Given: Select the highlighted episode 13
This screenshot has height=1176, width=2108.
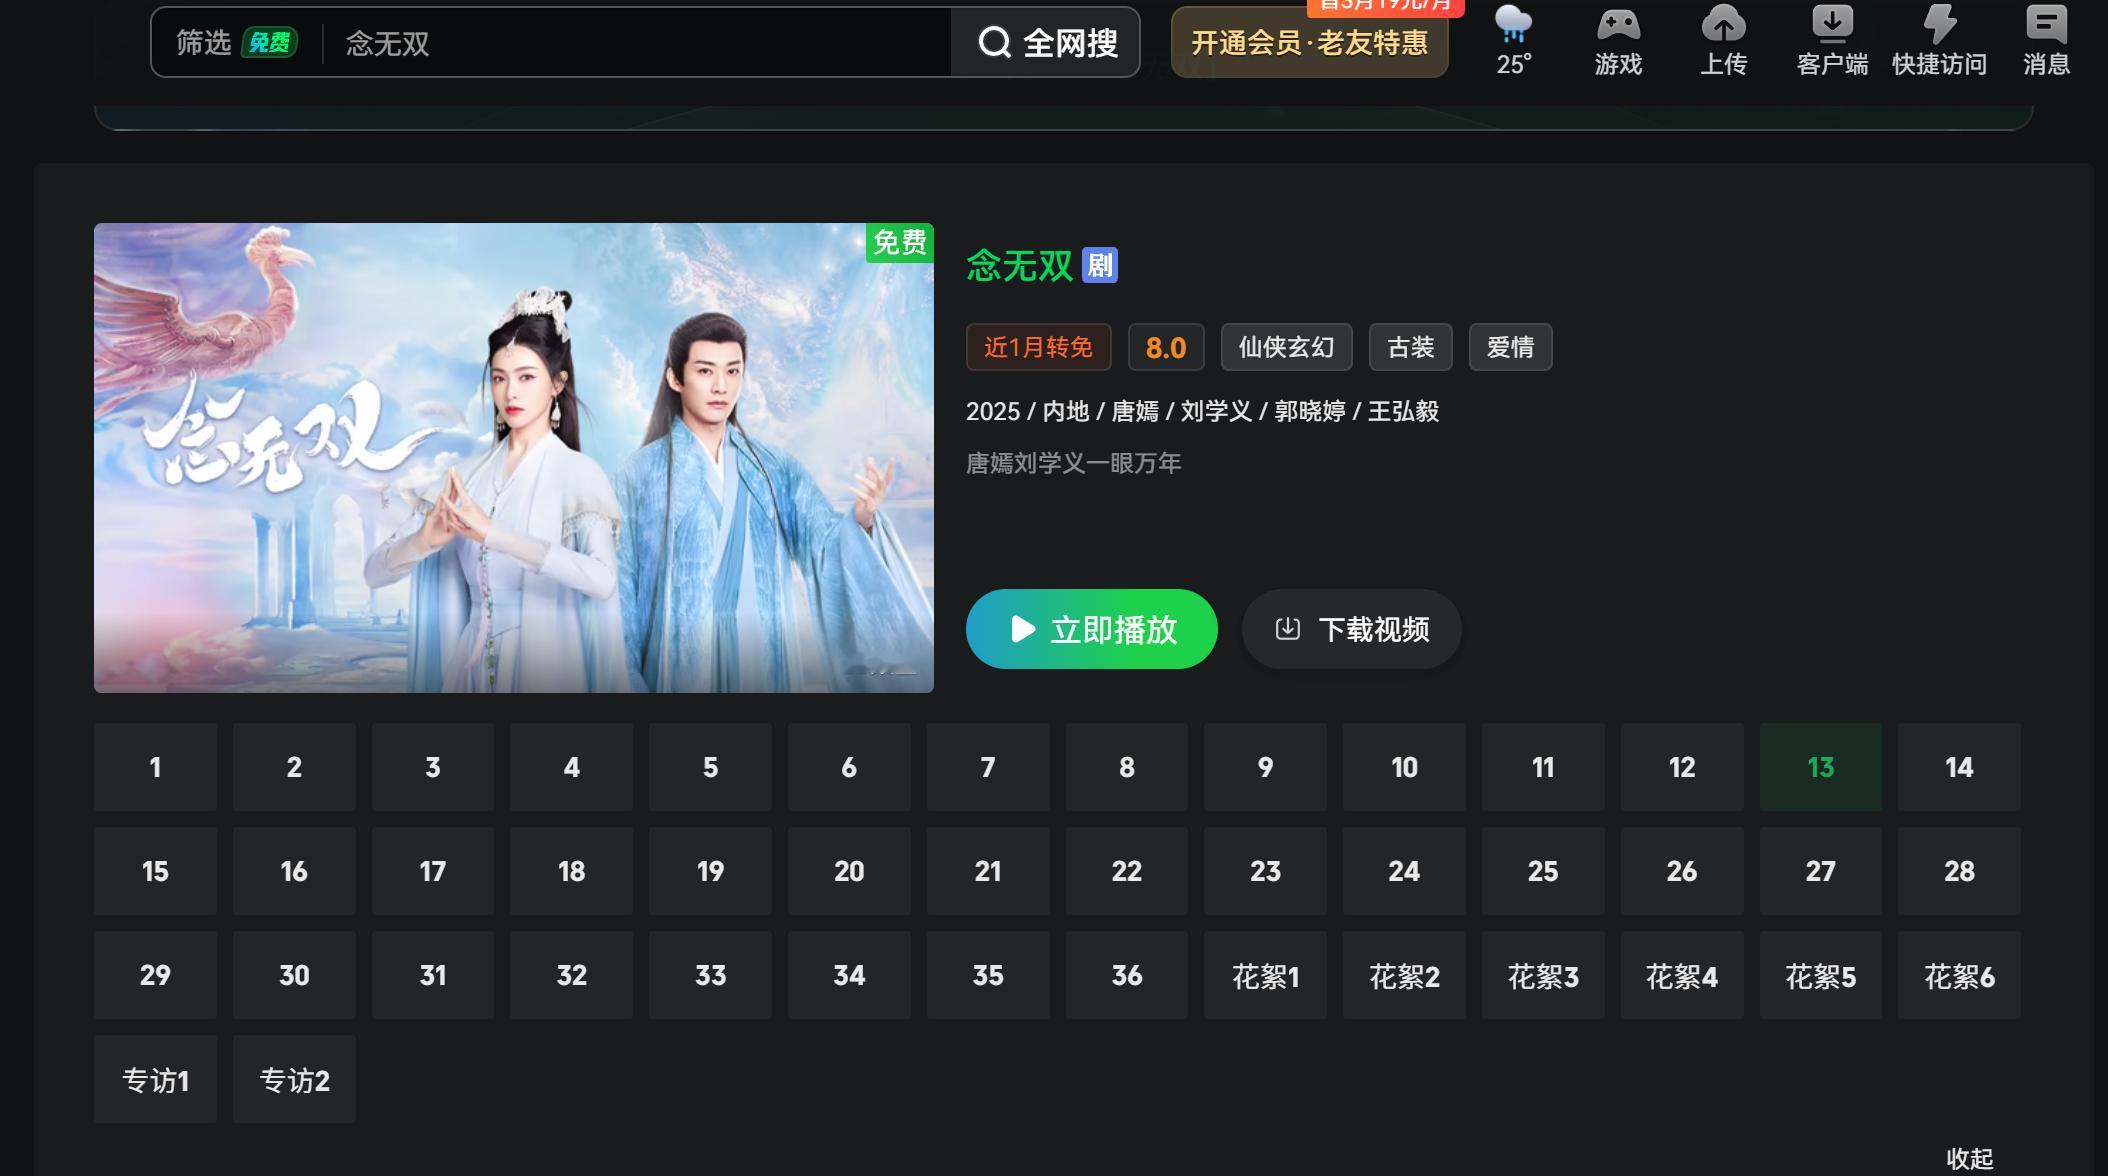Looking at the screenshot, I should pos(1821,767).
